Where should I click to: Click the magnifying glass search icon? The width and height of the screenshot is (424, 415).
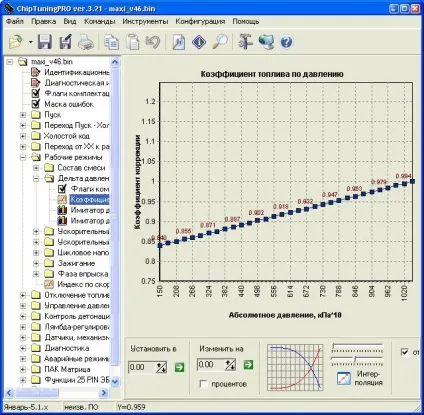(x=220, y=42)
